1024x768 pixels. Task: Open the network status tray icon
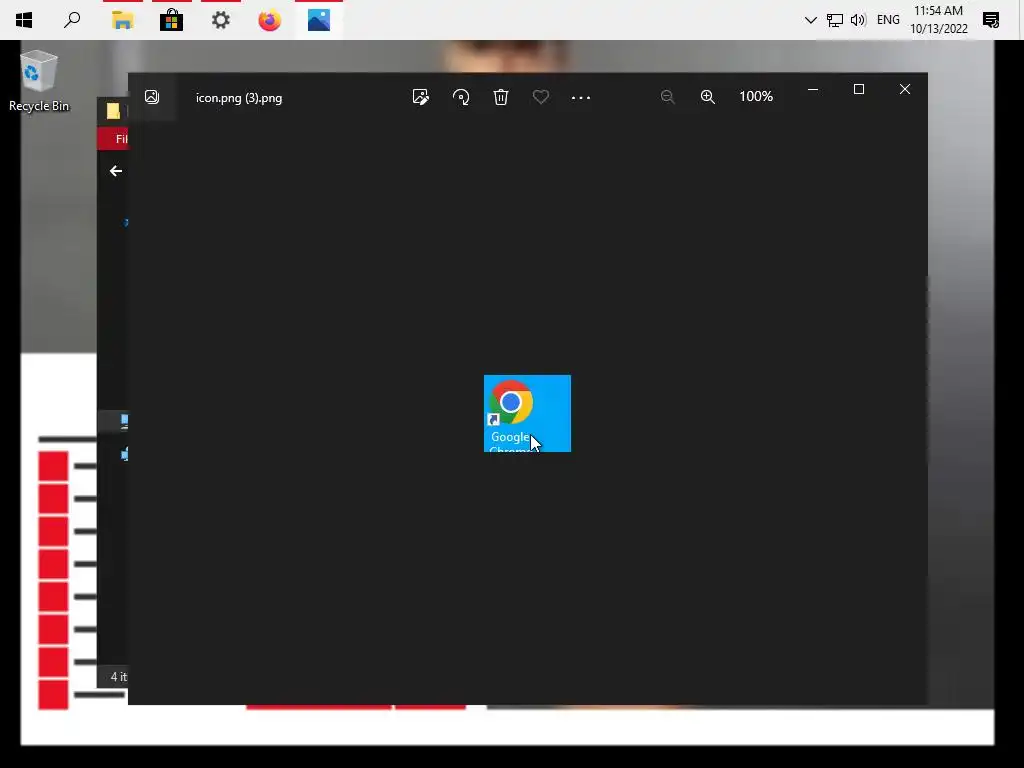pyautogui.click(x=835, y=20)
